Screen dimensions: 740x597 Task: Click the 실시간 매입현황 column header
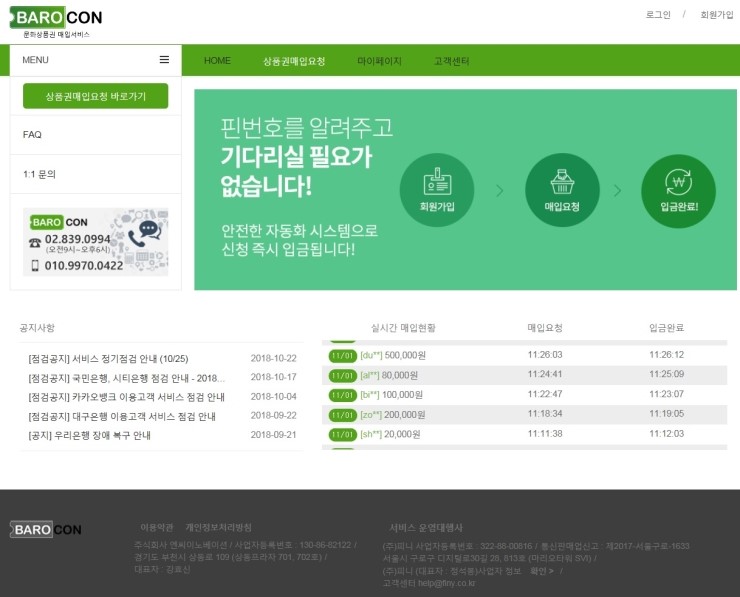pyautogui.click(x=403, y=328)
